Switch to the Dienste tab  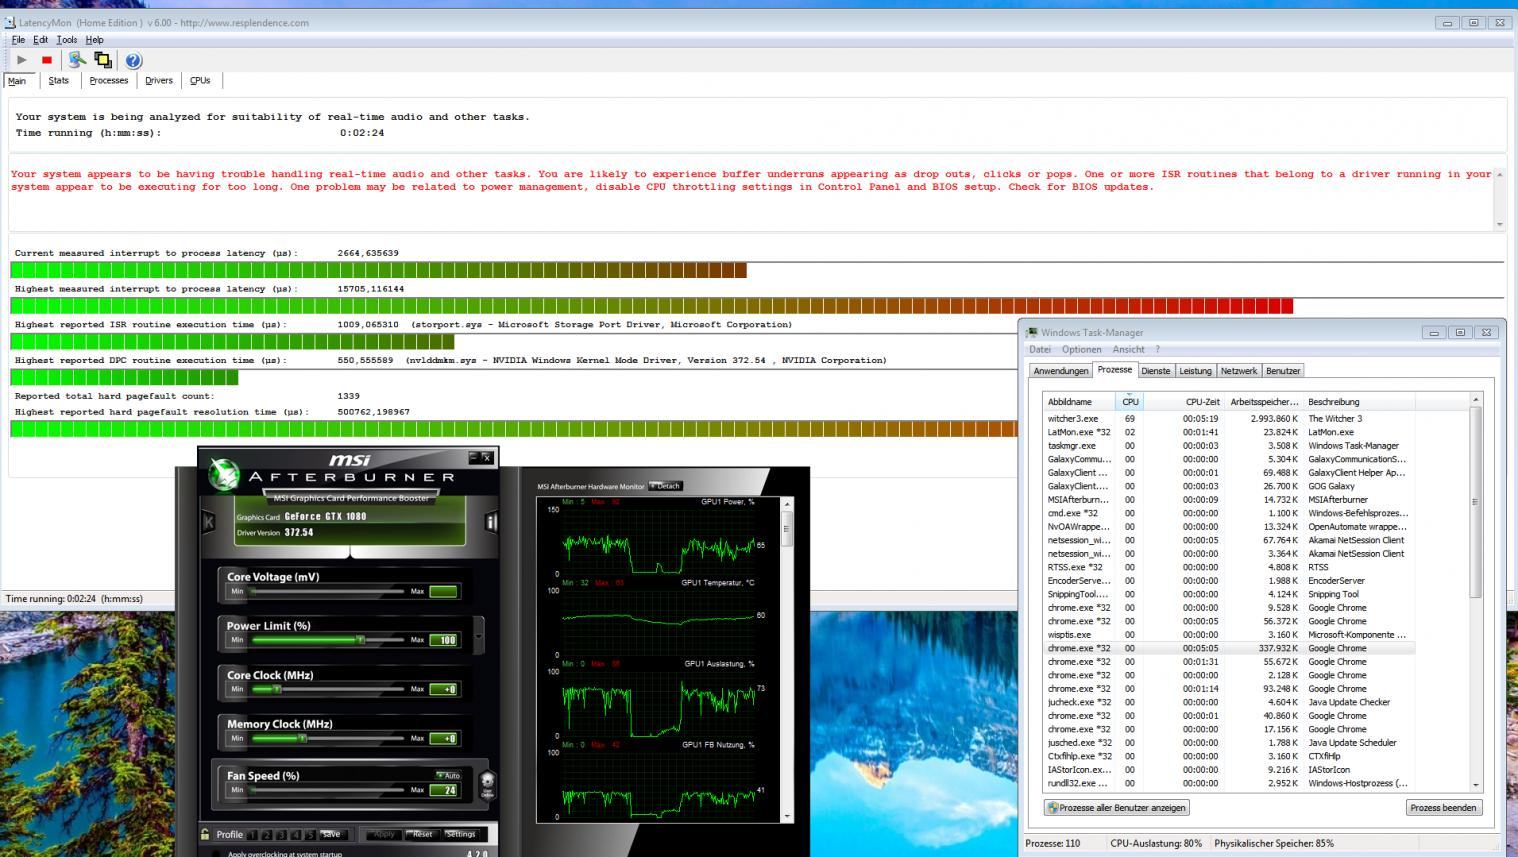(1155, 371)
